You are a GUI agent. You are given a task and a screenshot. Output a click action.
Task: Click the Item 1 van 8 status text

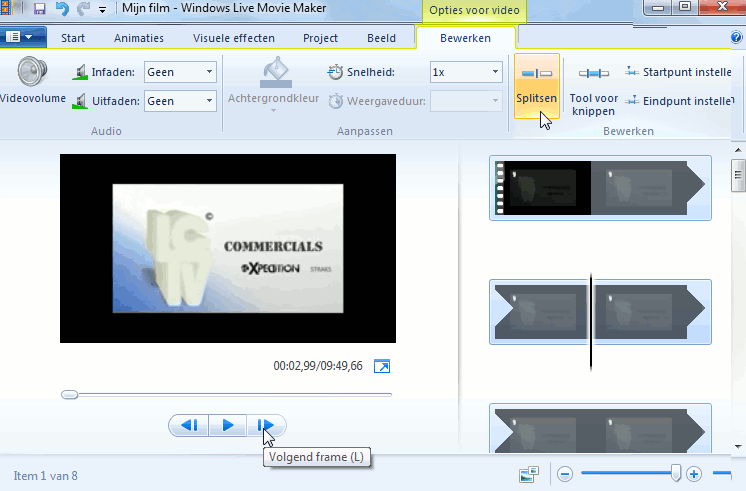tap(46, 476)
